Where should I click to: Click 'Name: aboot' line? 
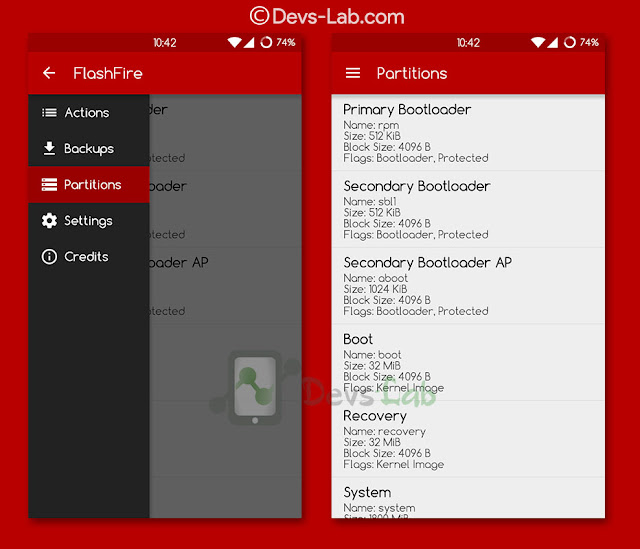[376, 278]
